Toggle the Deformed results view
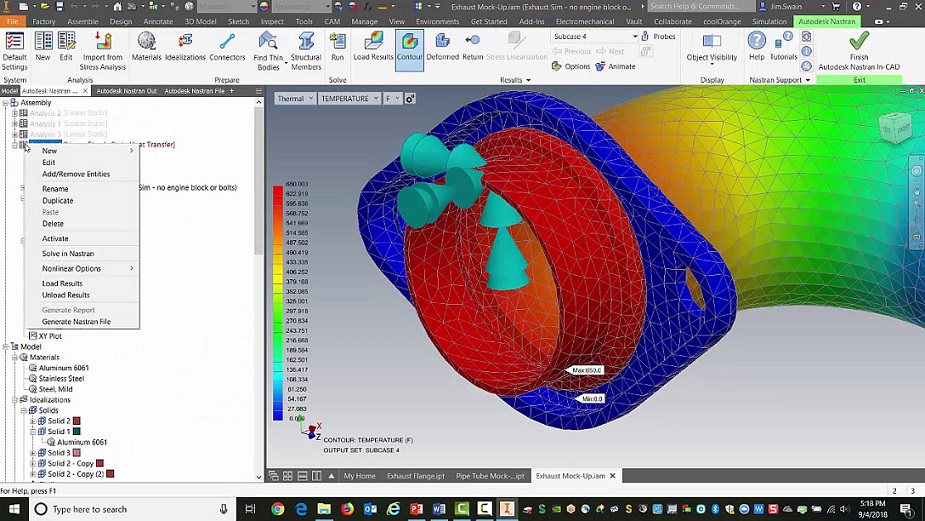This screenshot has width=925, height=521. point(442,47)
